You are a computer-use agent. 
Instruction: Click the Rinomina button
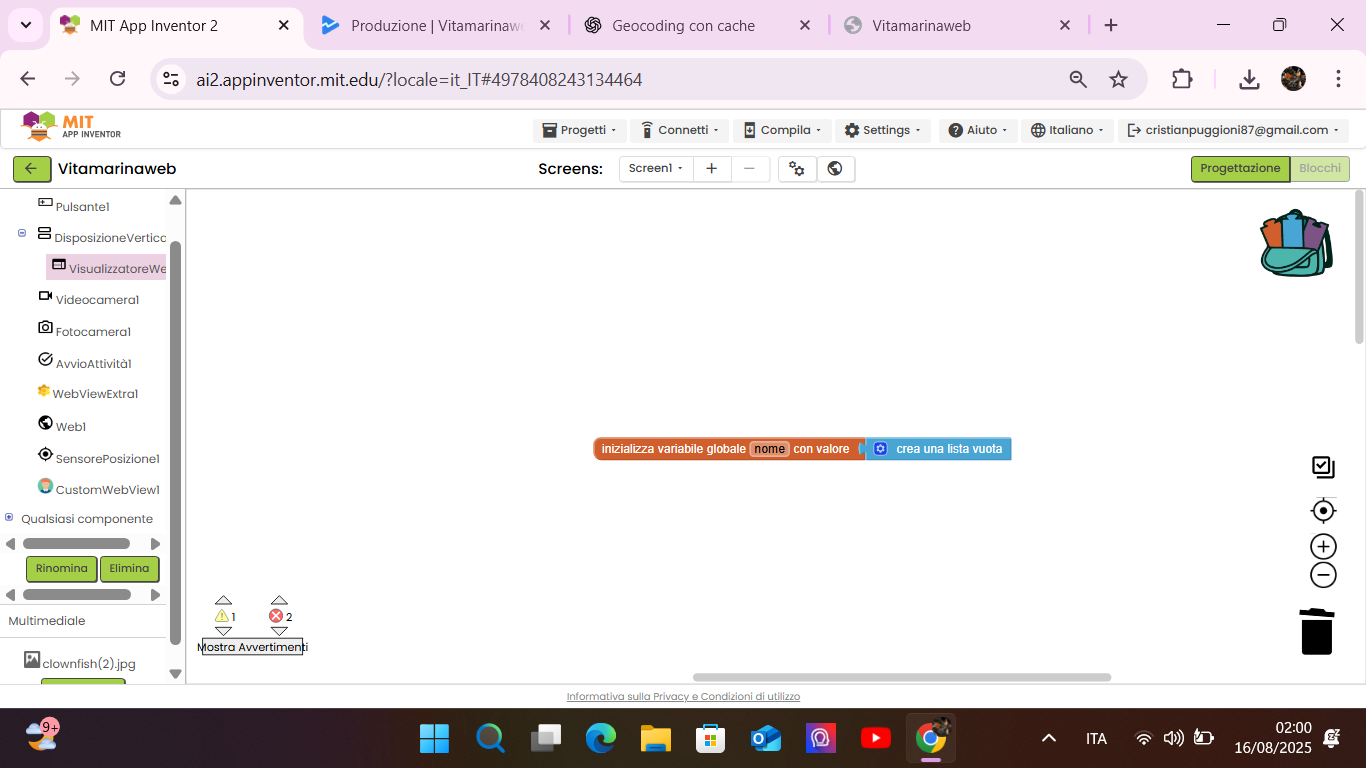(62, 569)
